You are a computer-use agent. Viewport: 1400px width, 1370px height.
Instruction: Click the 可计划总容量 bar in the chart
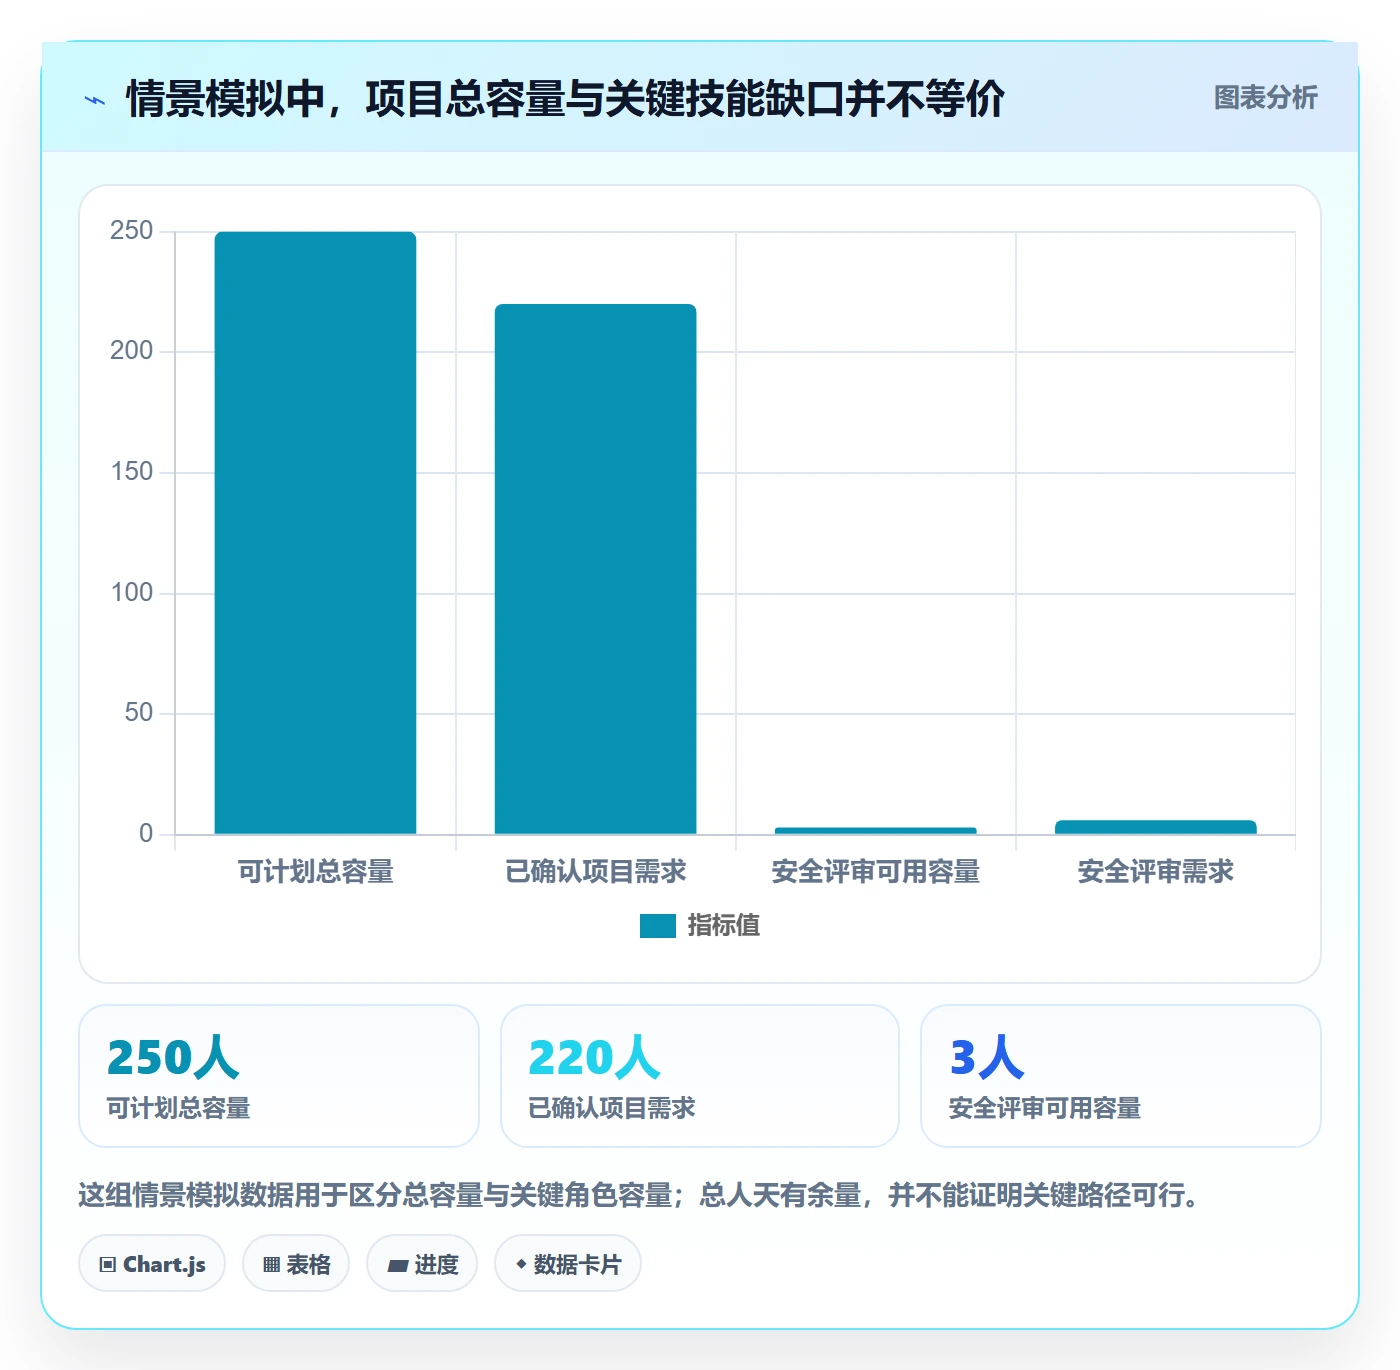click(x=315, y=533)
